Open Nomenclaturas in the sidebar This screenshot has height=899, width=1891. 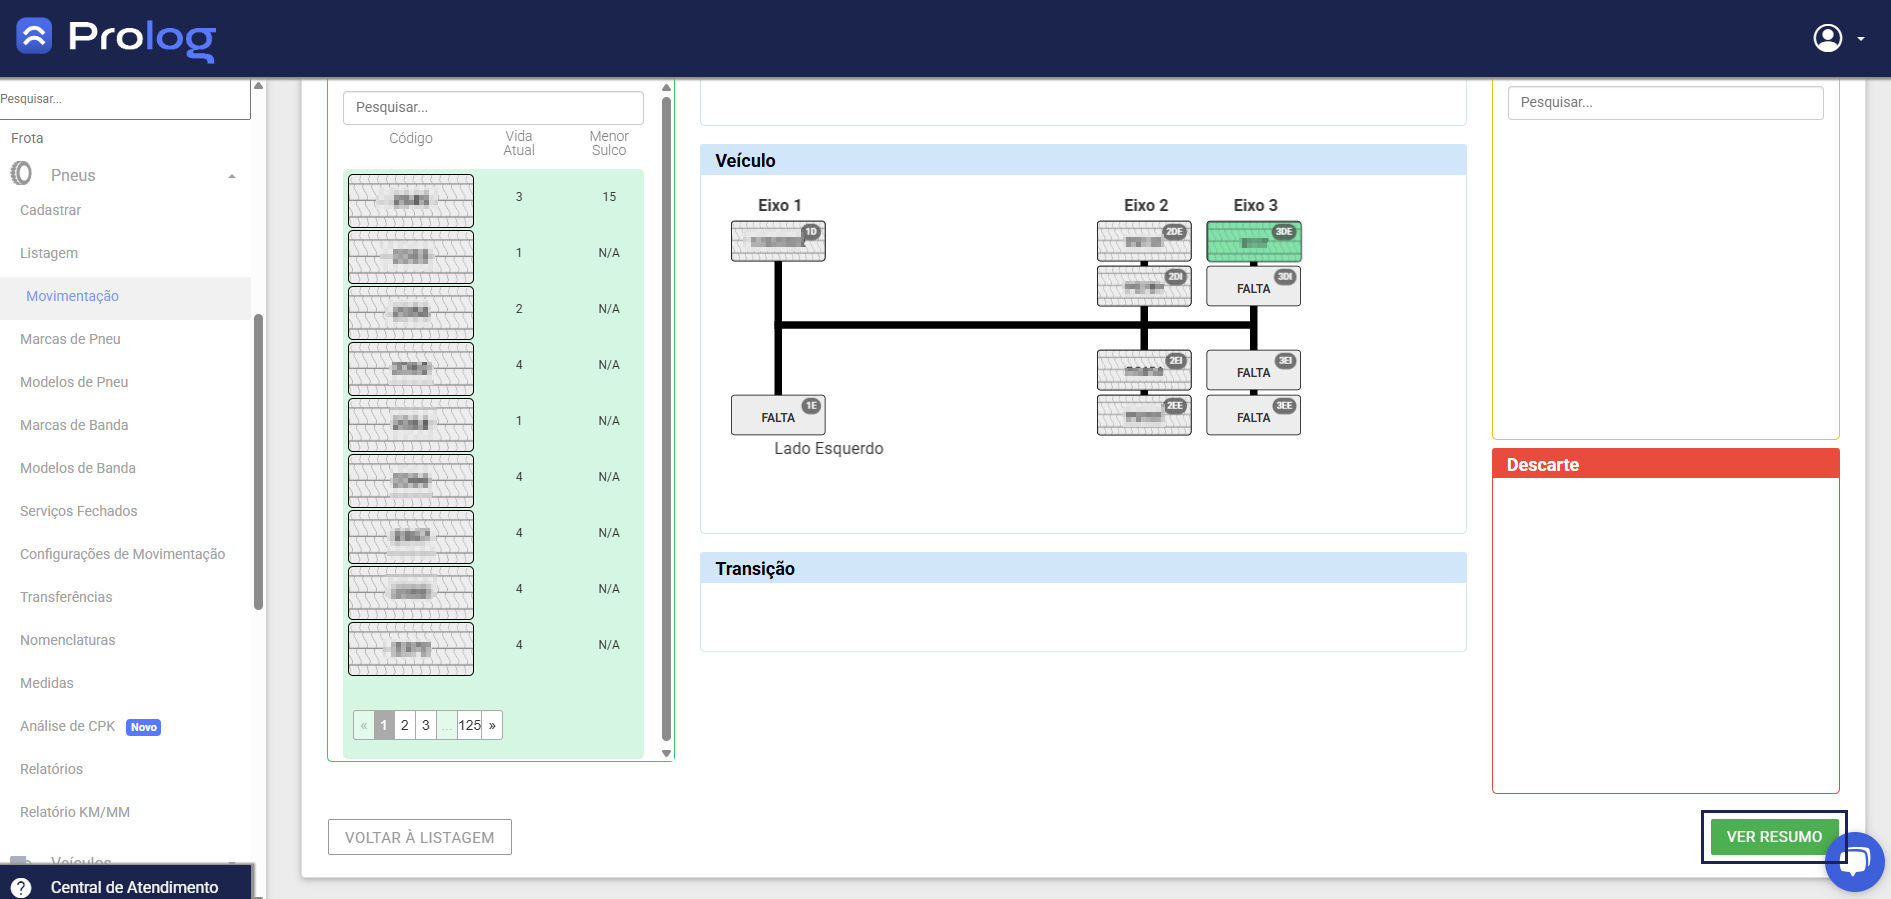click(x=68, y=640)
